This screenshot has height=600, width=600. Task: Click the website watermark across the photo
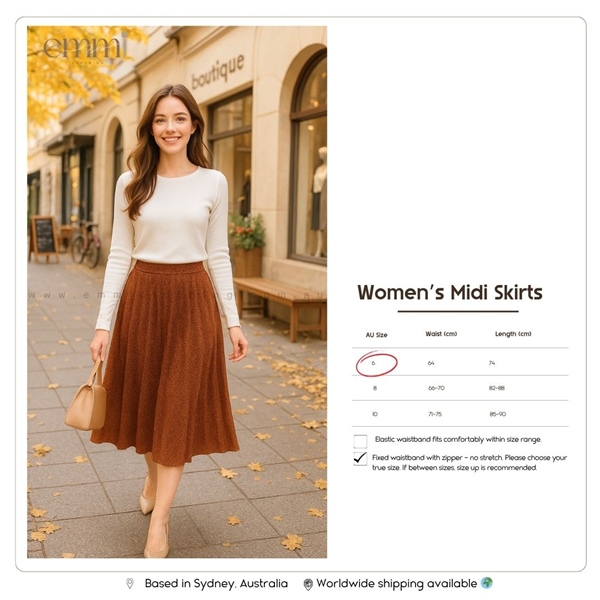click(x=176, y=295)
